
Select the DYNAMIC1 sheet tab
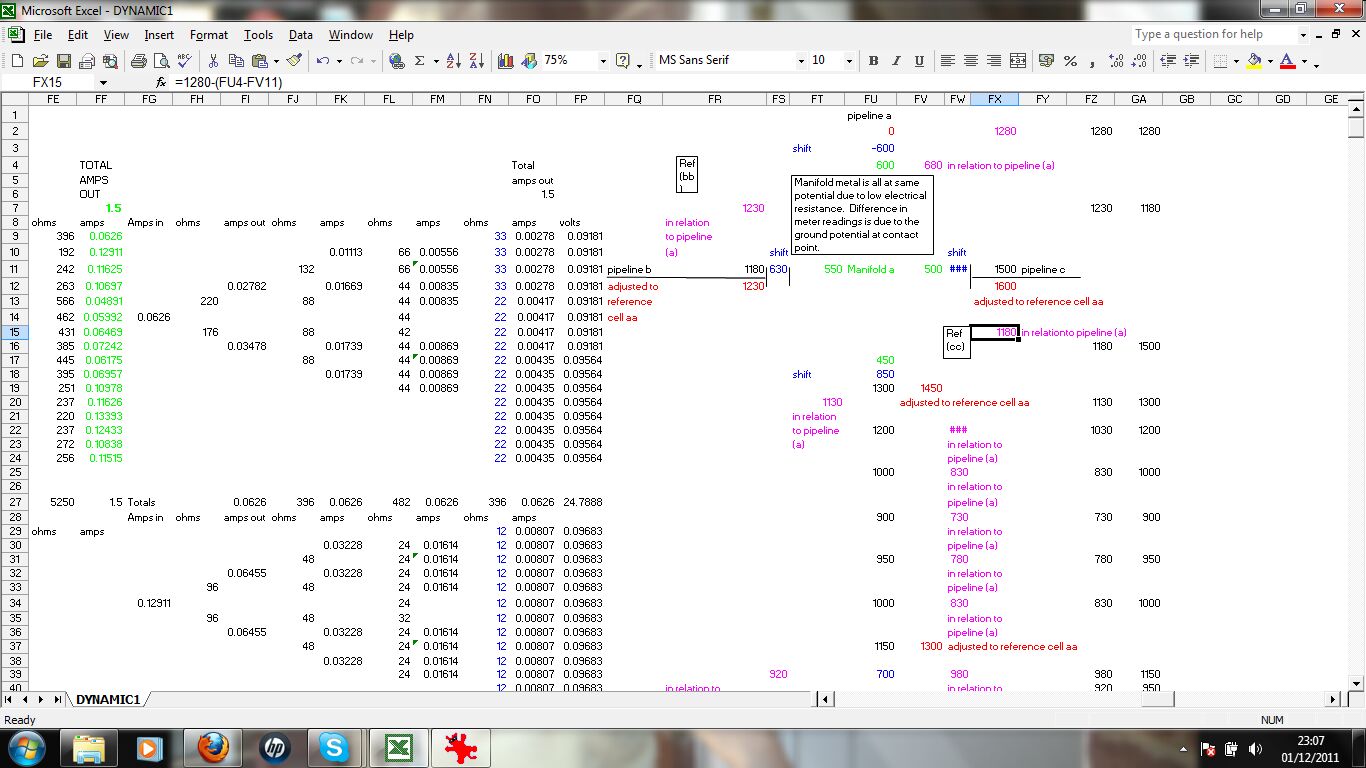coord(108,699)
